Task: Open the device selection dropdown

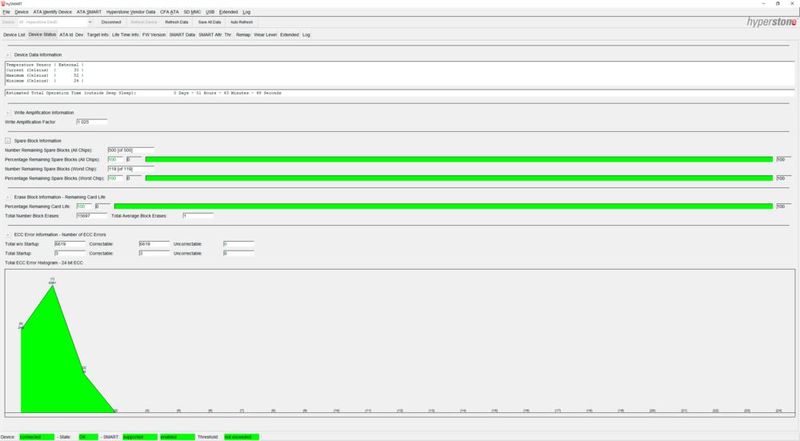Action: click(x=55, y=22)
